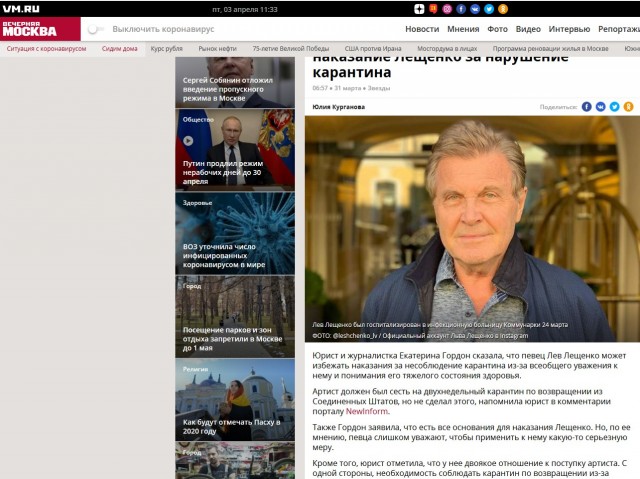640x479 pixels.
Task: Click article headline ending карантина
Action: (x=440, y=67)
